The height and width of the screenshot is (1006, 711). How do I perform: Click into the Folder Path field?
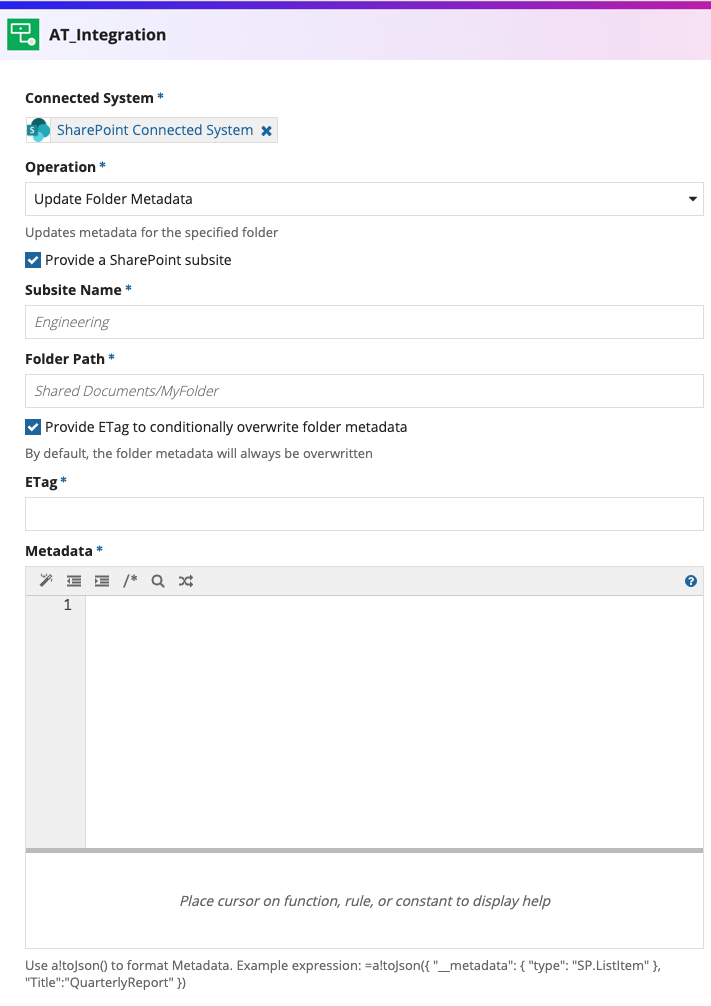[364, 391]
